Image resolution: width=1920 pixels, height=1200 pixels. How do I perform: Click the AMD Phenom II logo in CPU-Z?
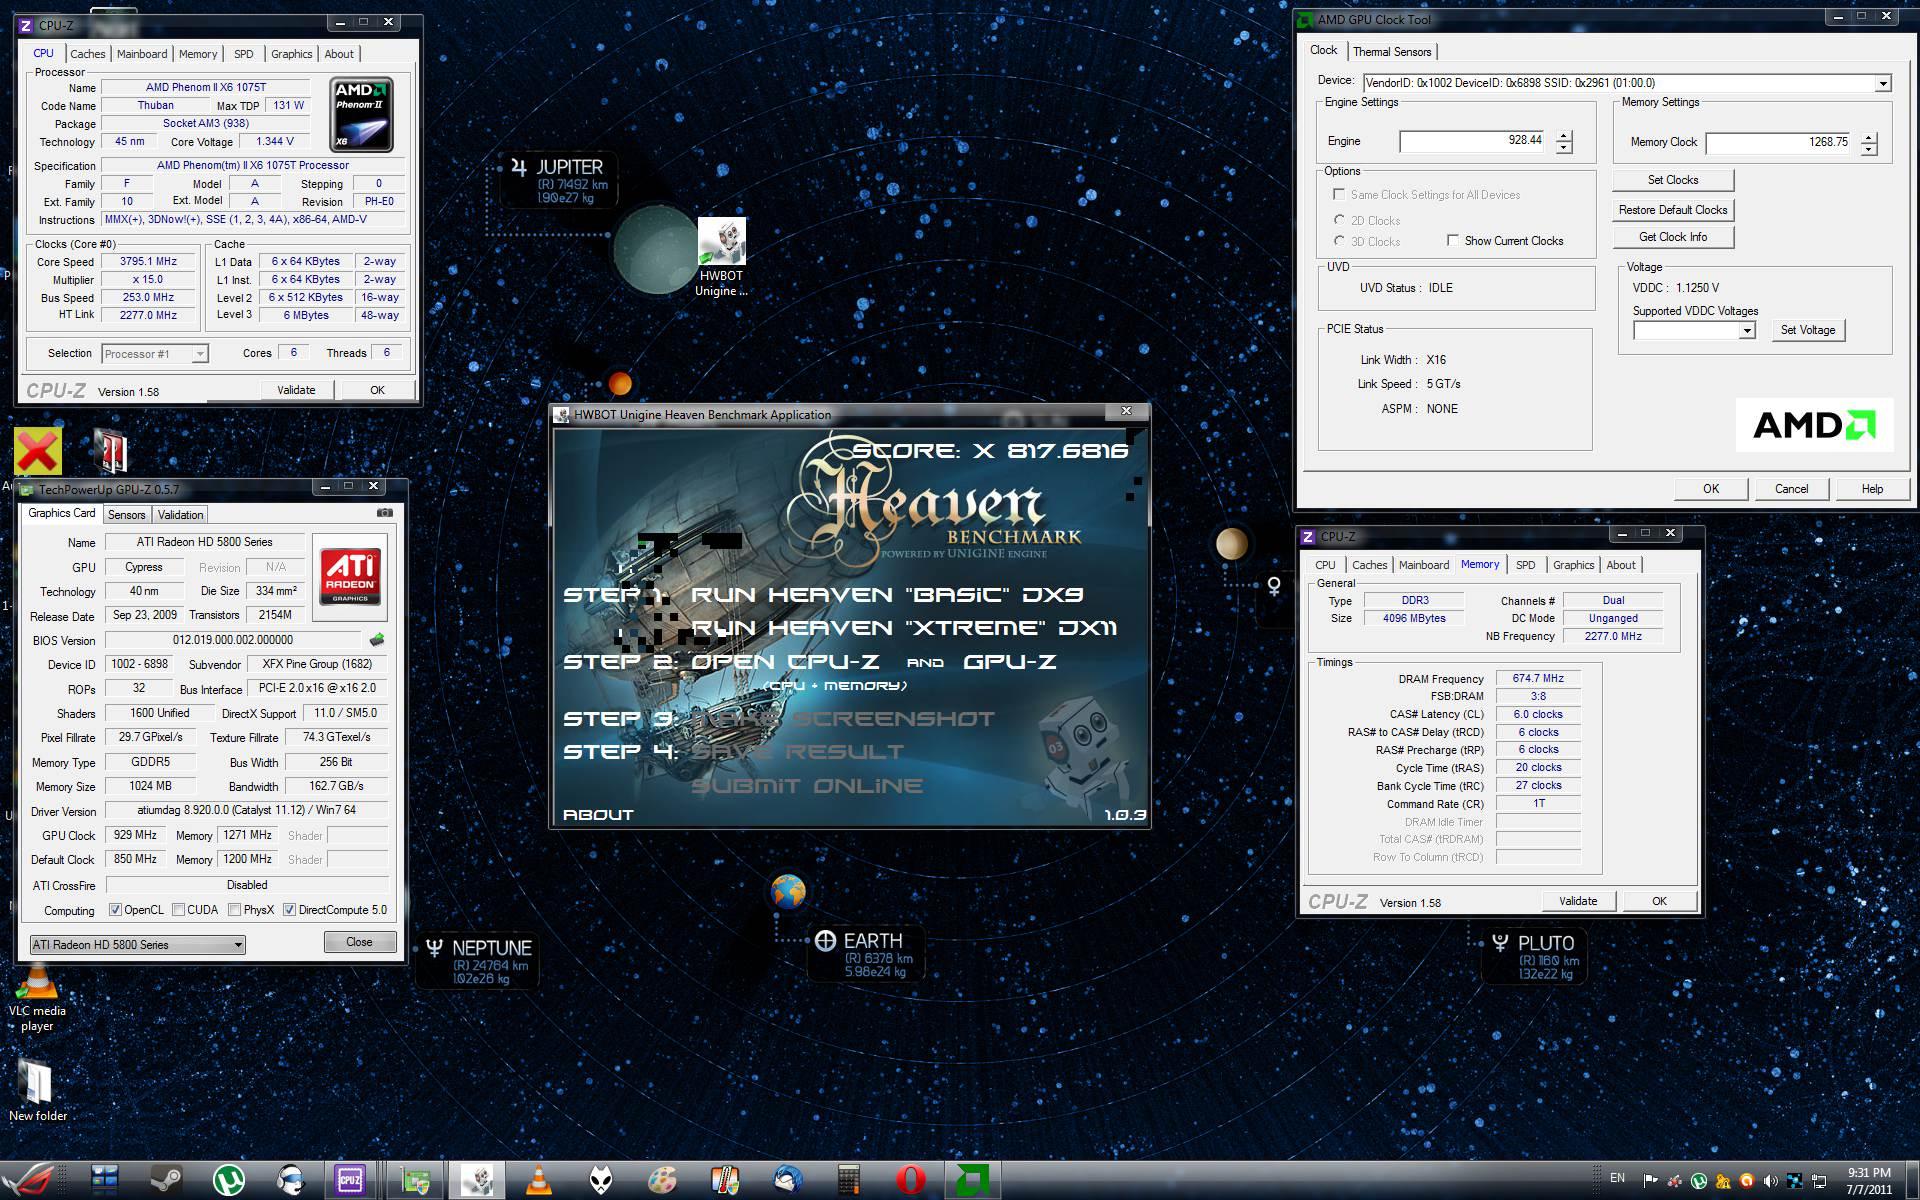(x=361, y=114)
